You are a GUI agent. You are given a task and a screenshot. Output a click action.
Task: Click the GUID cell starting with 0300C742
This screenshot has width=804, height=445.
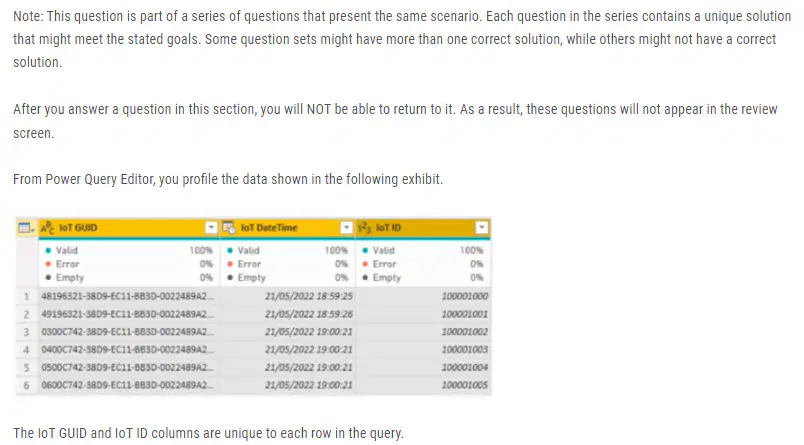129,332
